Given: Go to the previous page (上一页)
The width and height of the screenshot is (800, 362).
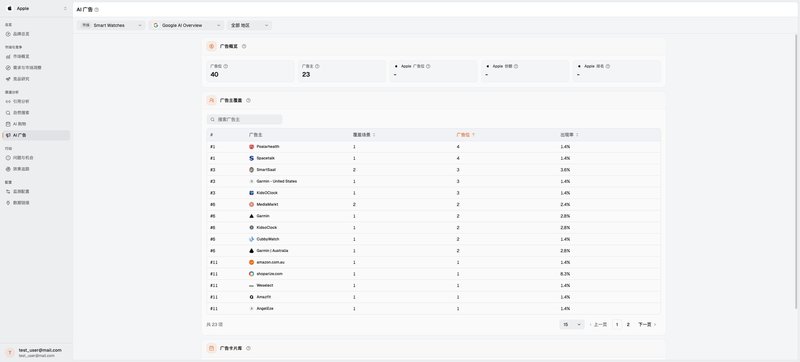Looking at the screenshot, I should point(598,324).
